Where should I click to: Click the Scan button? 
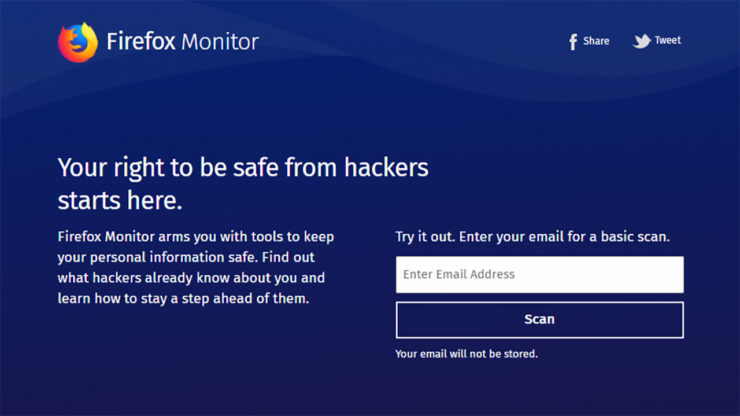539,320
